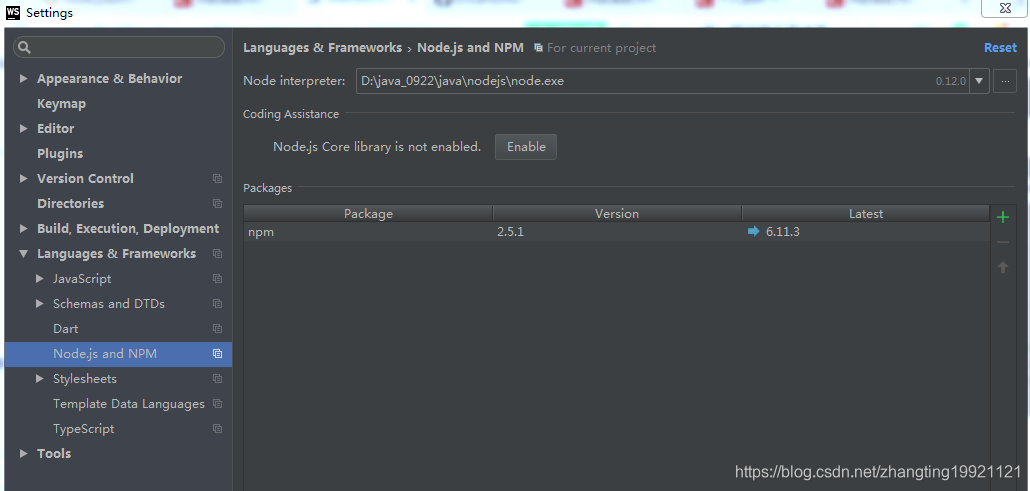
Task: Click the Node interpreter path field
Action: [663, 81]
